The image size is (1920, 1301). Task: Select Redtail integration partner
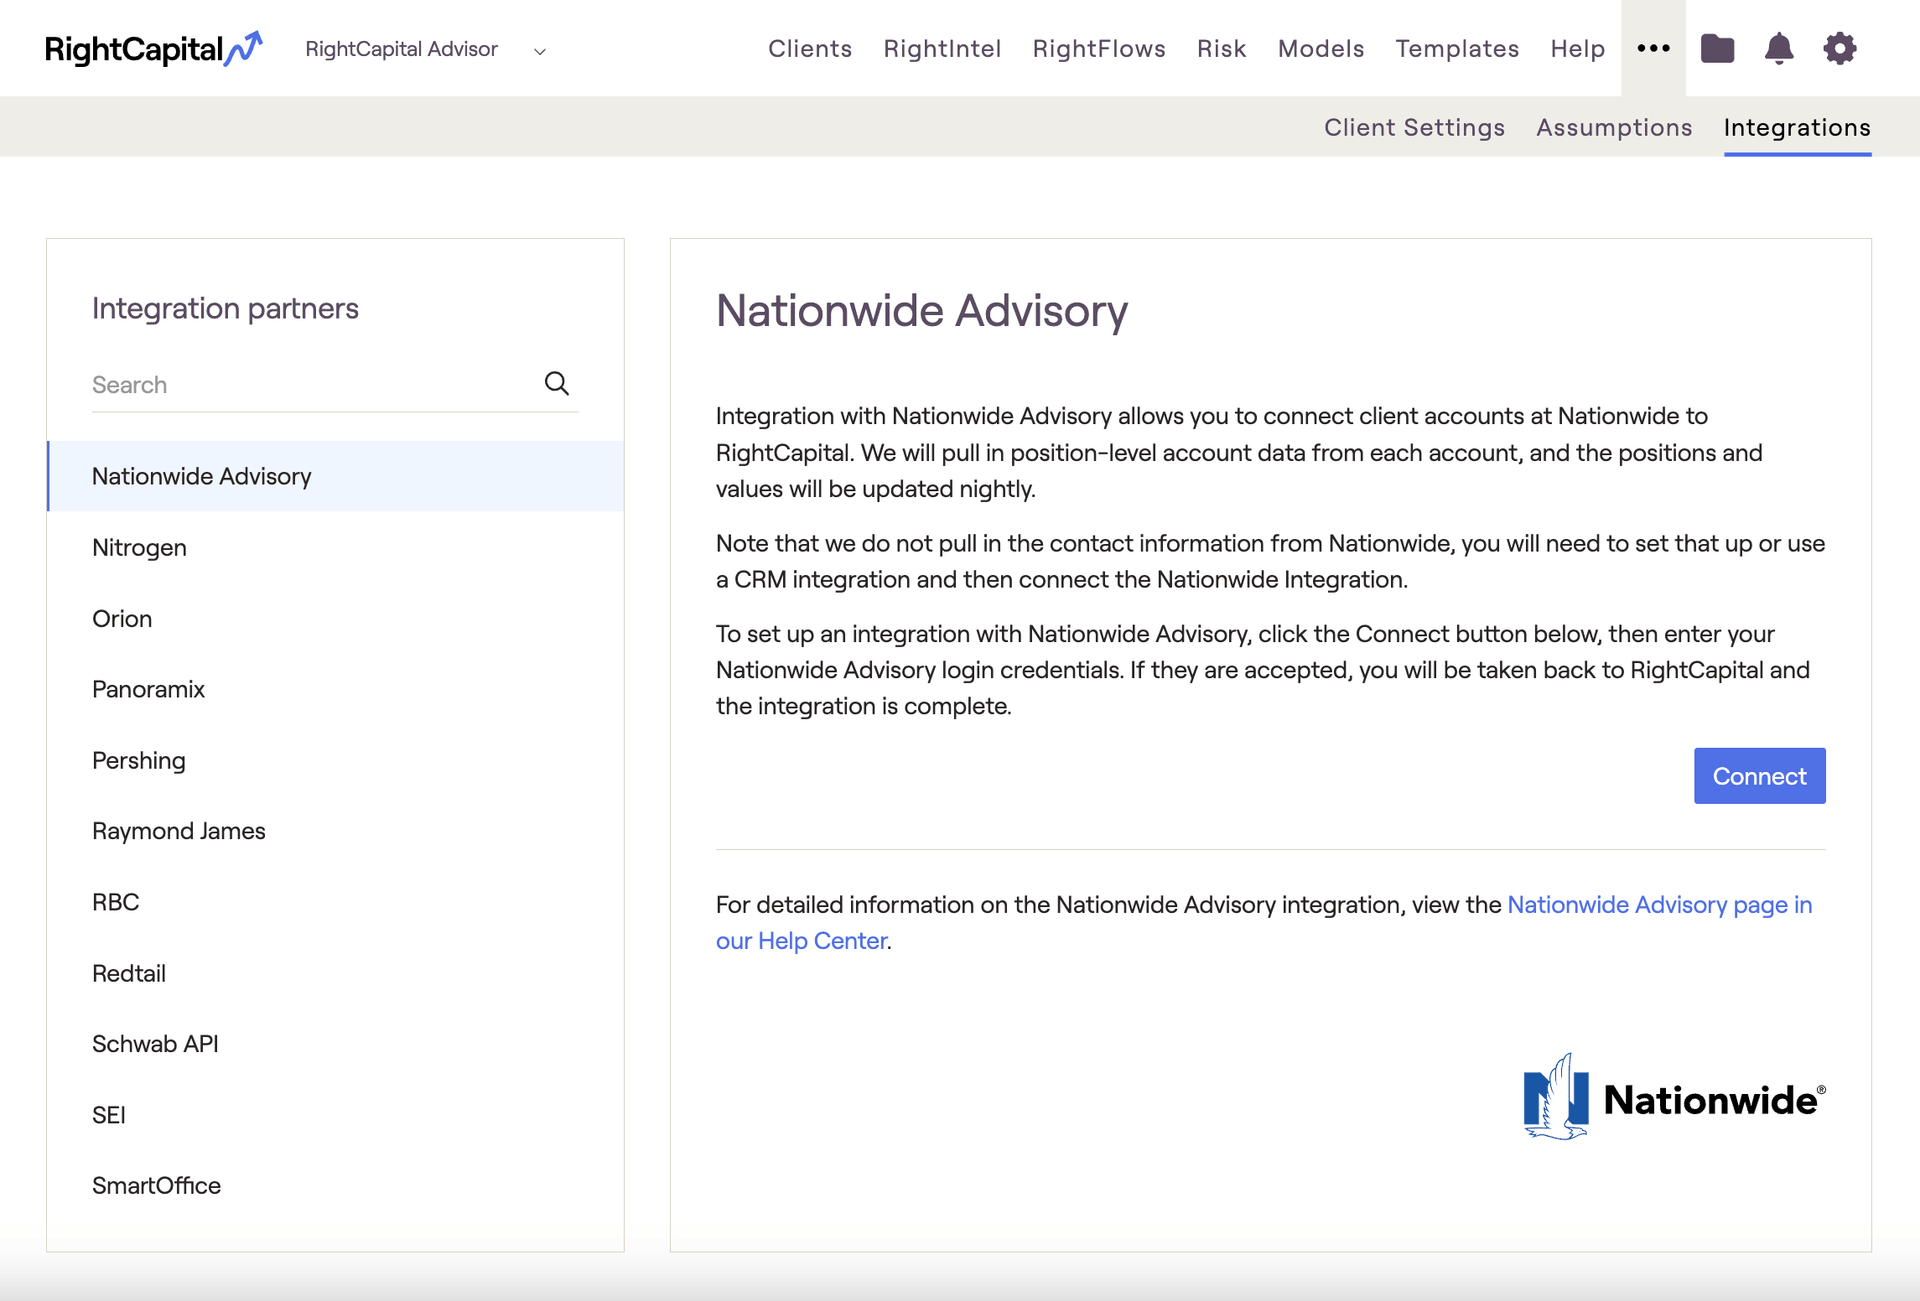point(335,973)
